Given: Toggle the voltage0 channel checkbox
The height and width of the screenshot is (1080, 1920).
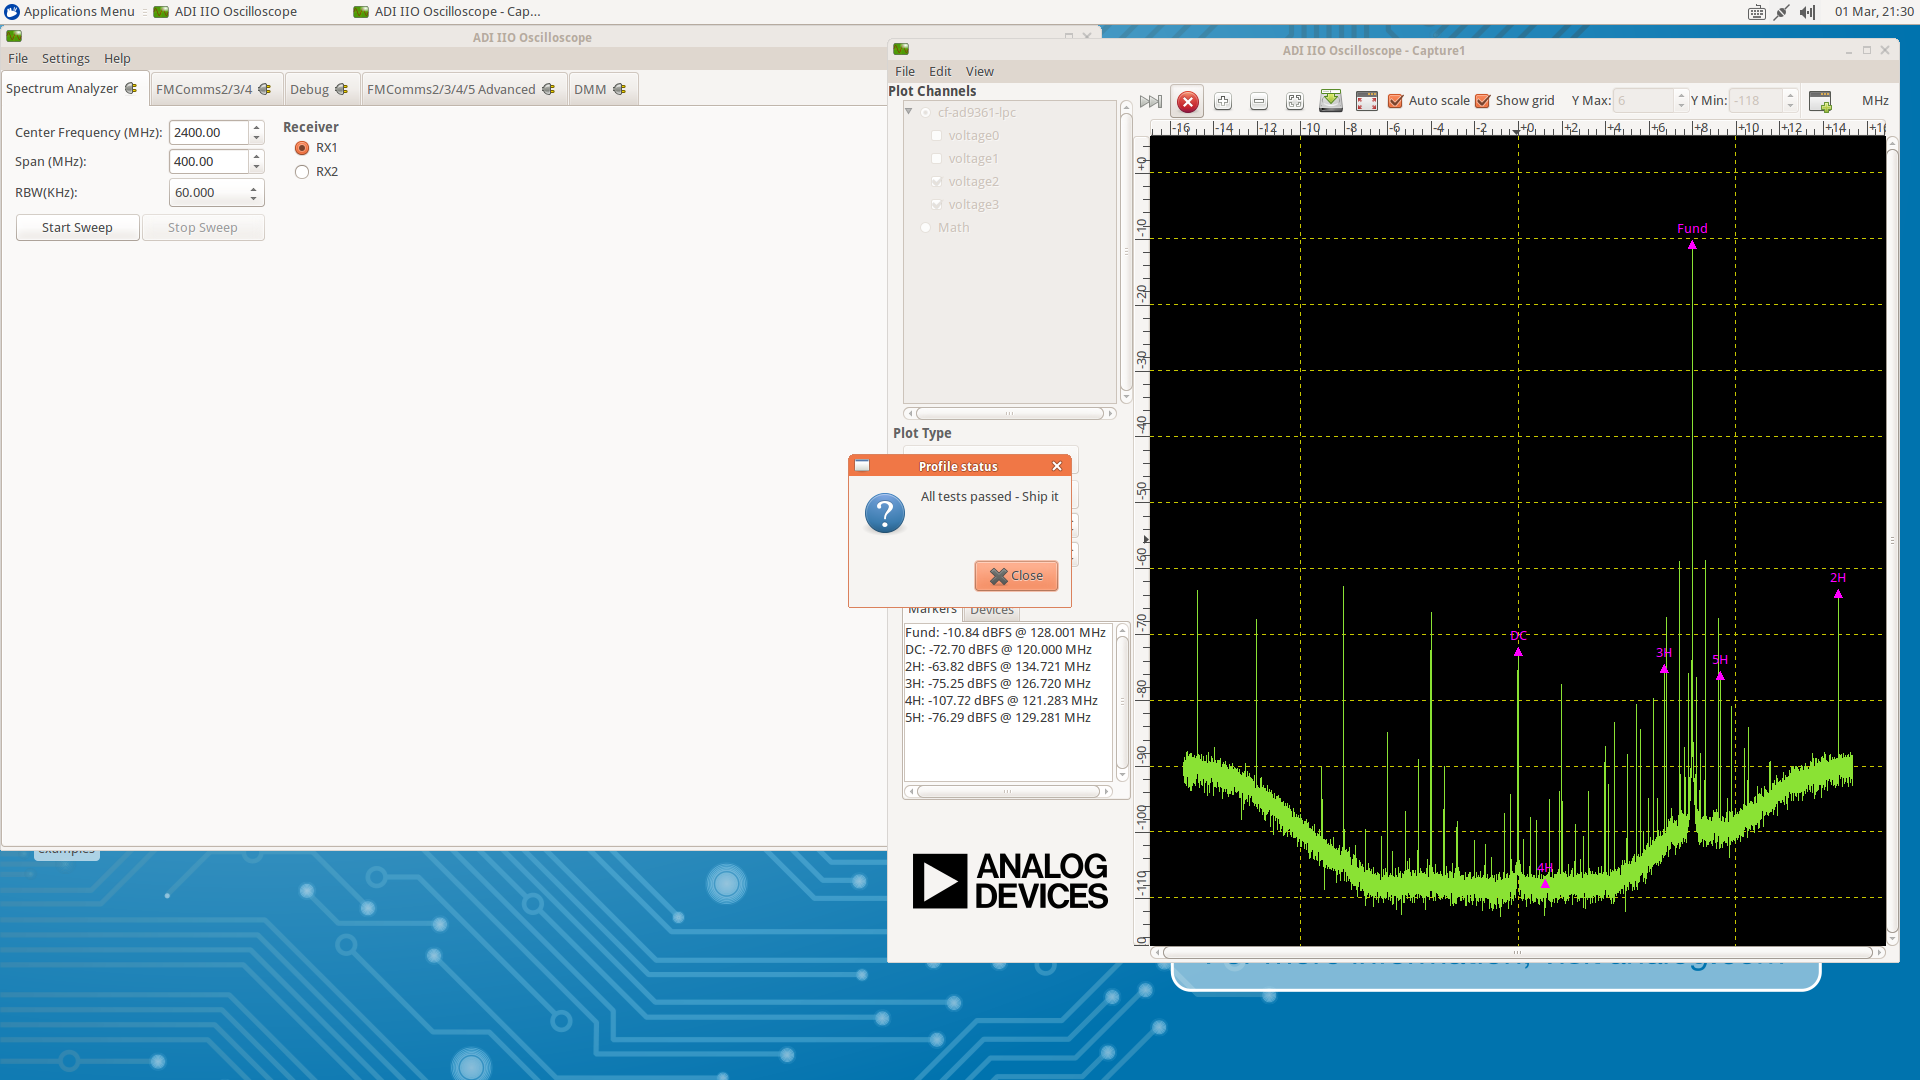Looking at the screenshot, I should click(937, 136).
